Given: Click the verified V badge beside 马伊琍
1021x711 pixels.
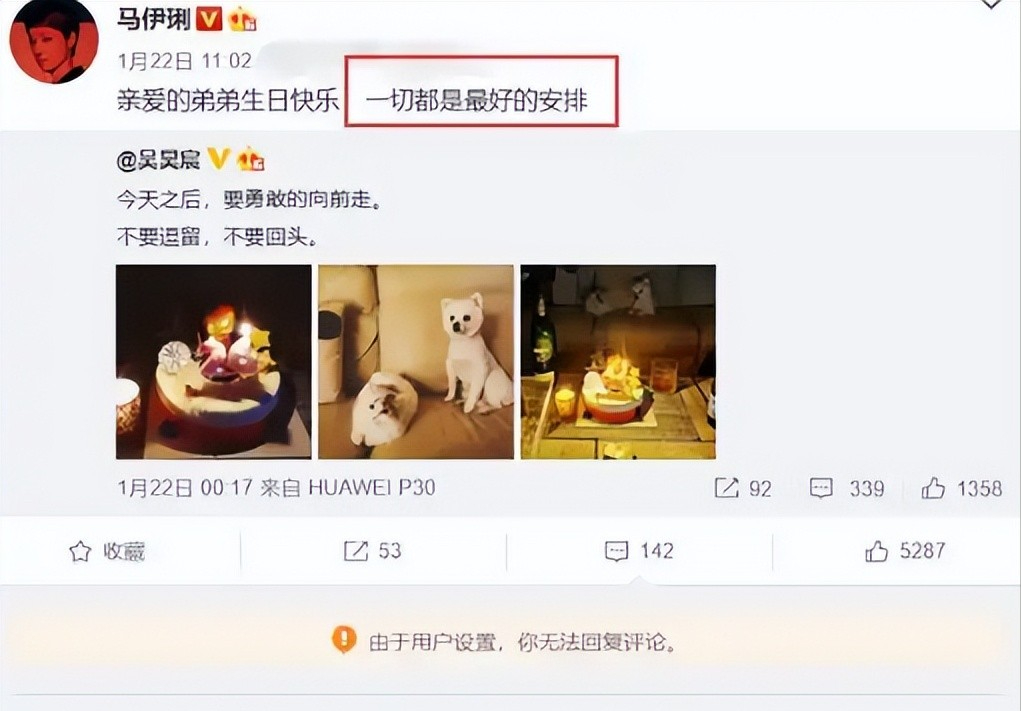Looking at the screenshot, I should [208, 19].
